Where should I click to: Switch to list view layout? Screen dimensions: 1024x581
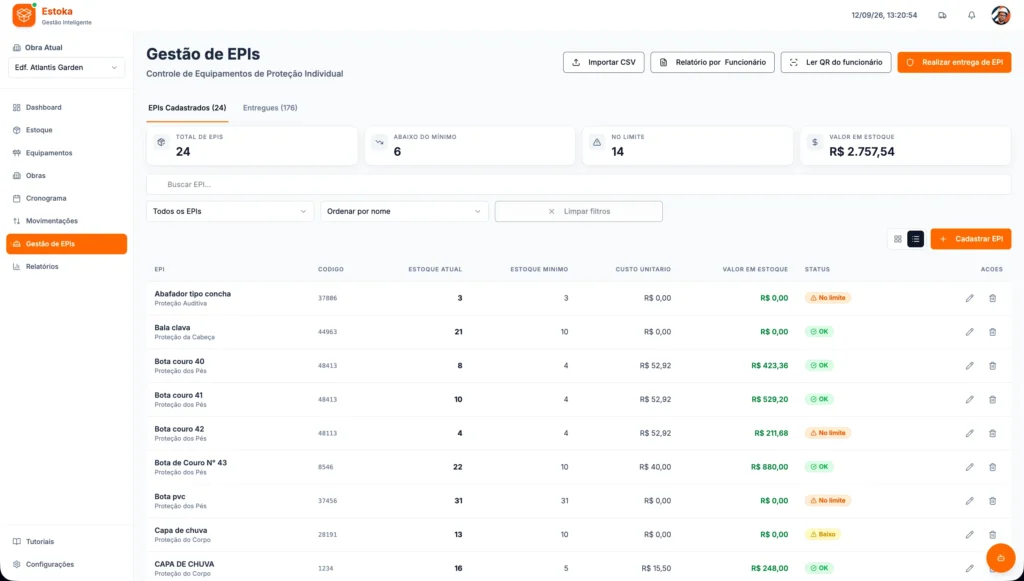click(x=916, y=239)
